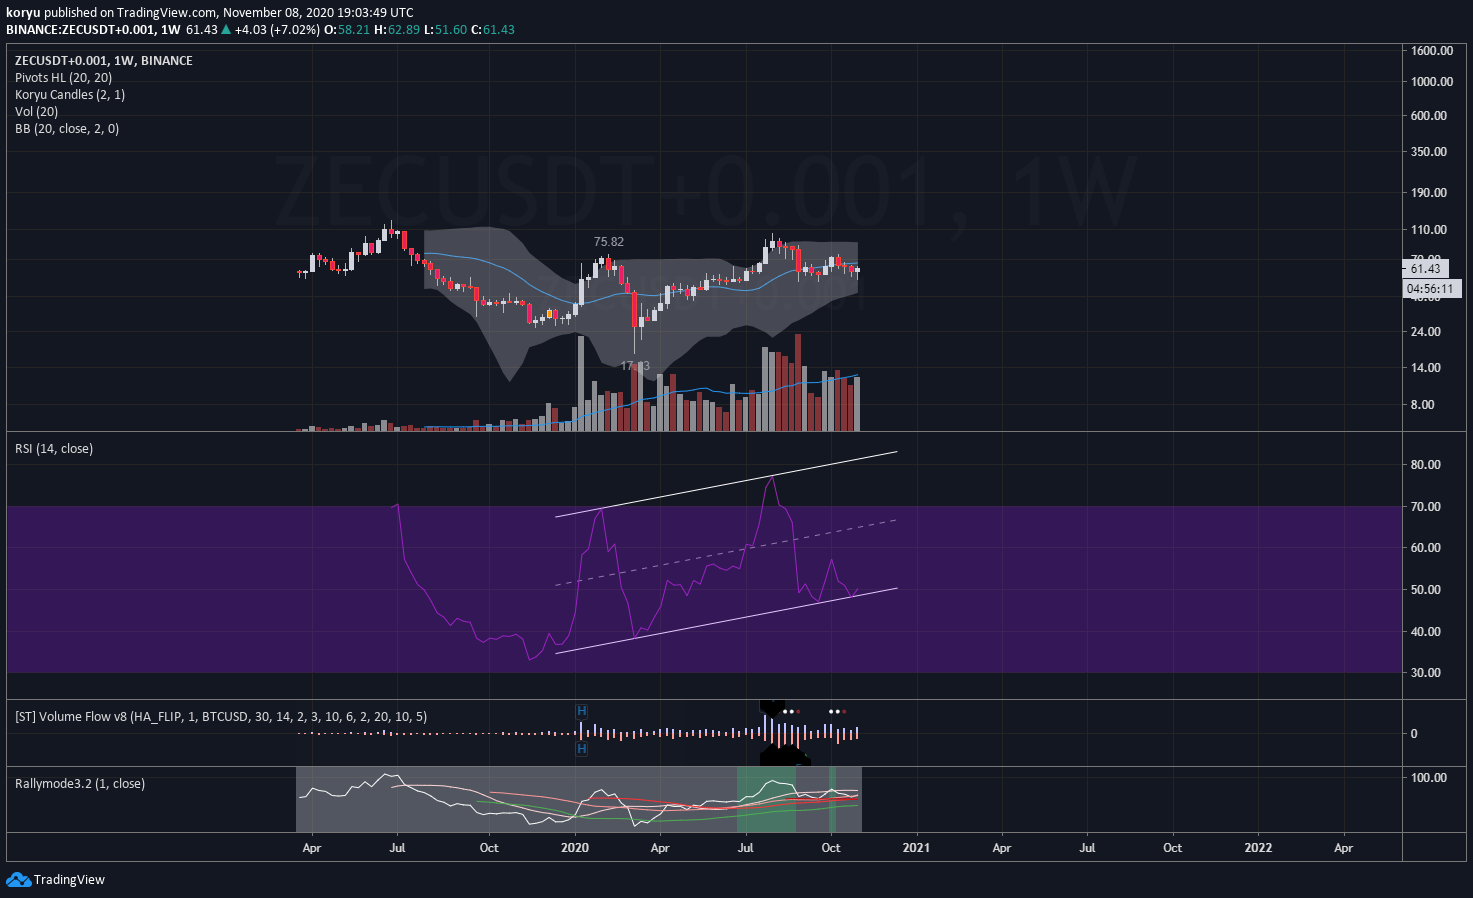Click the TradingView wordmark beside the logo

click(69, 880)
